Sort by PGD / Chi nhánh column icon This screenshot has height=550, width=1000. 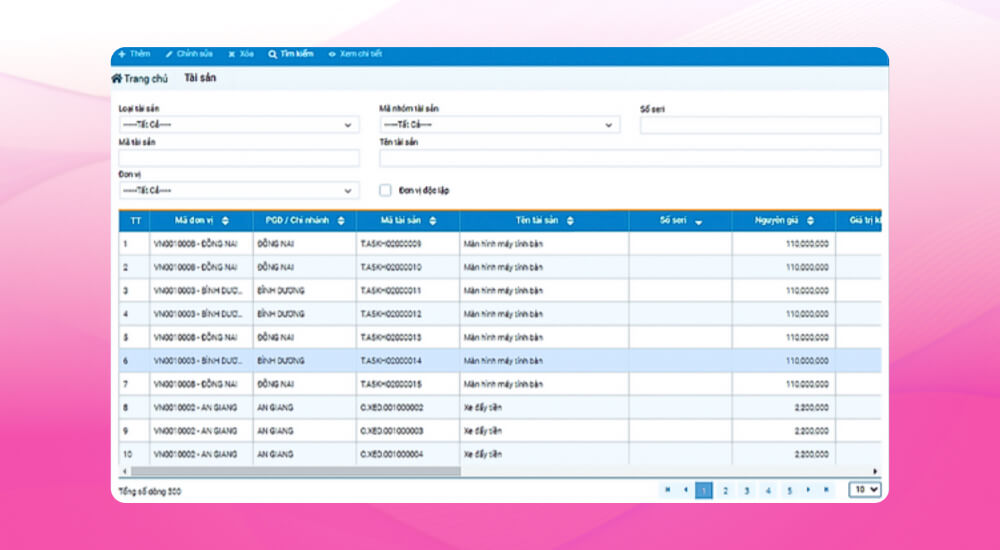[341, 221]
